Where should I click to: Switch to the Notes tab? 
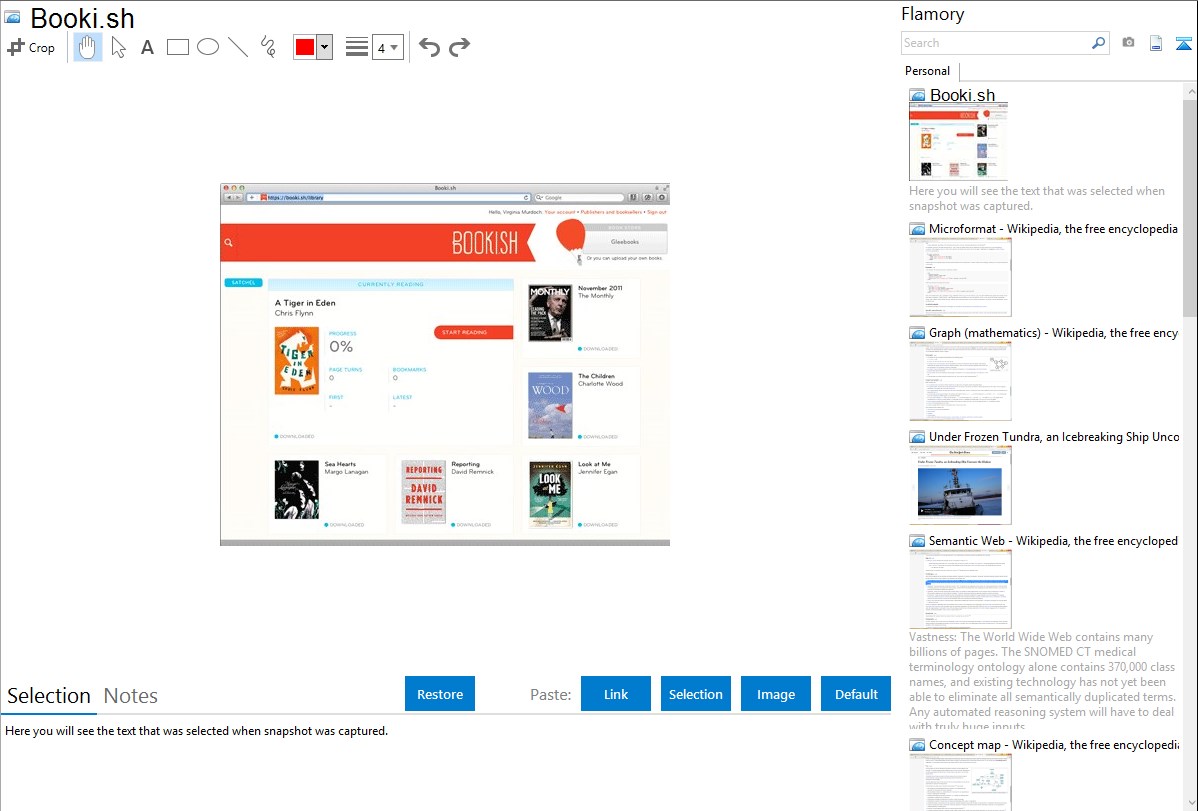(131, 696)
